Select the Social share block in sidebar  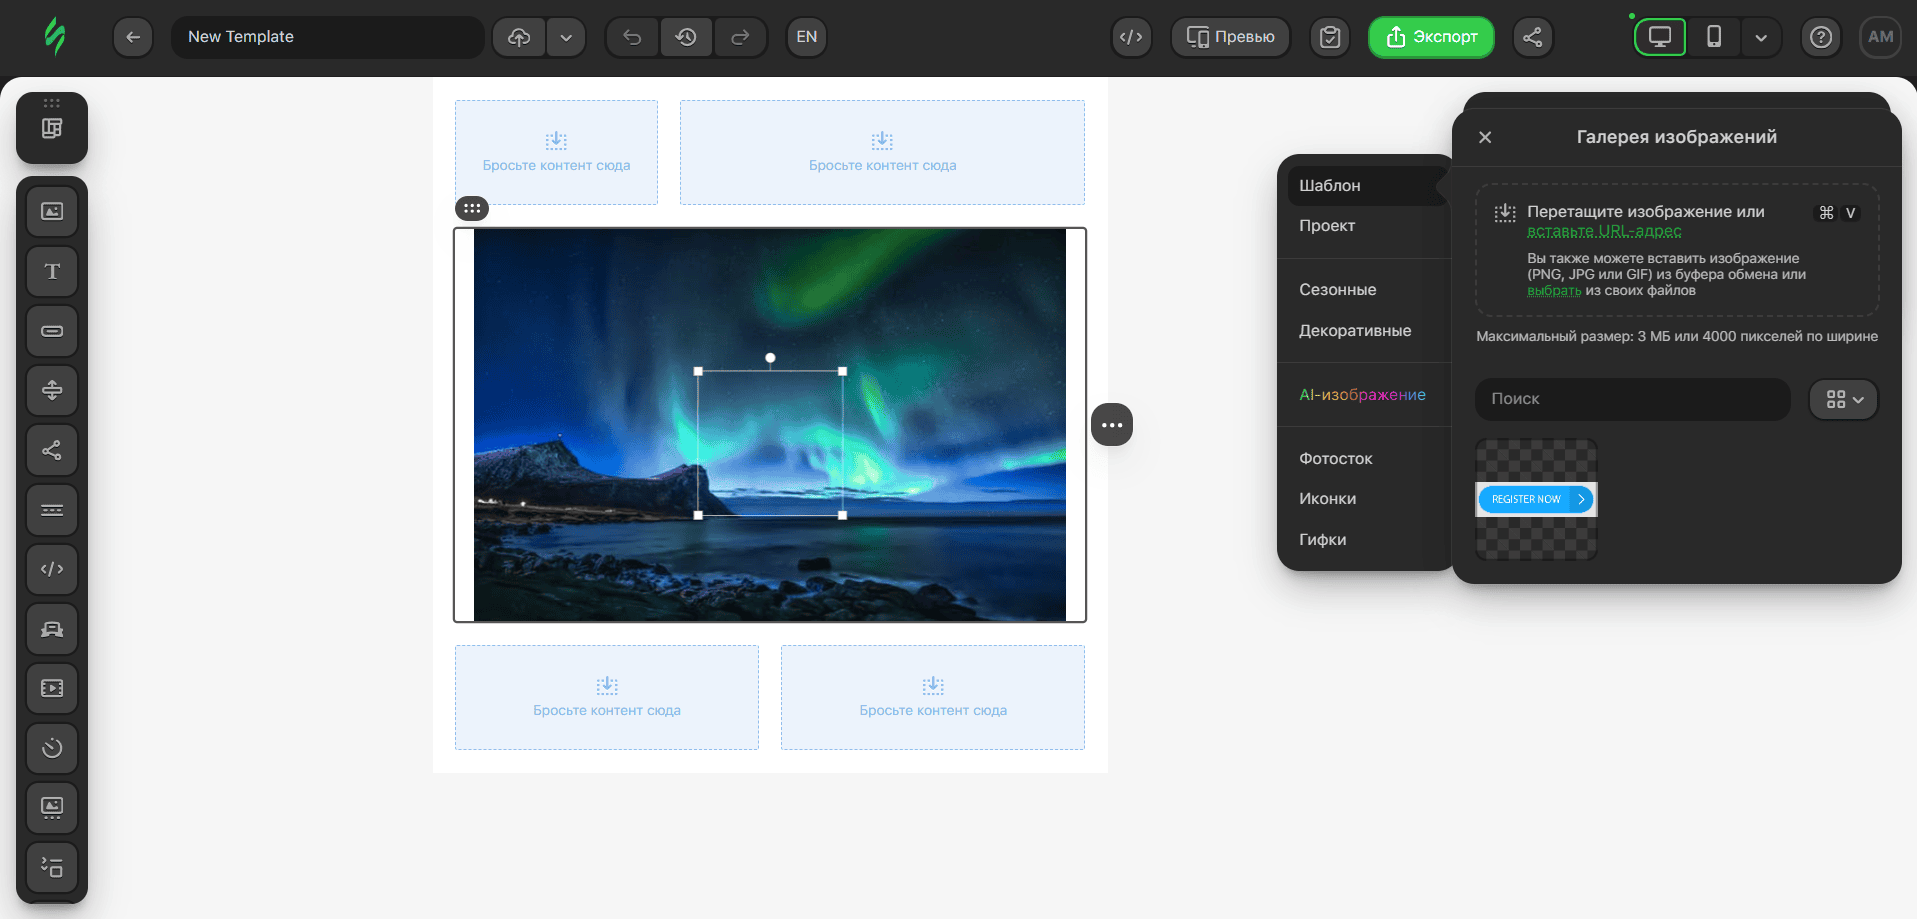click(x=52, y=450)
